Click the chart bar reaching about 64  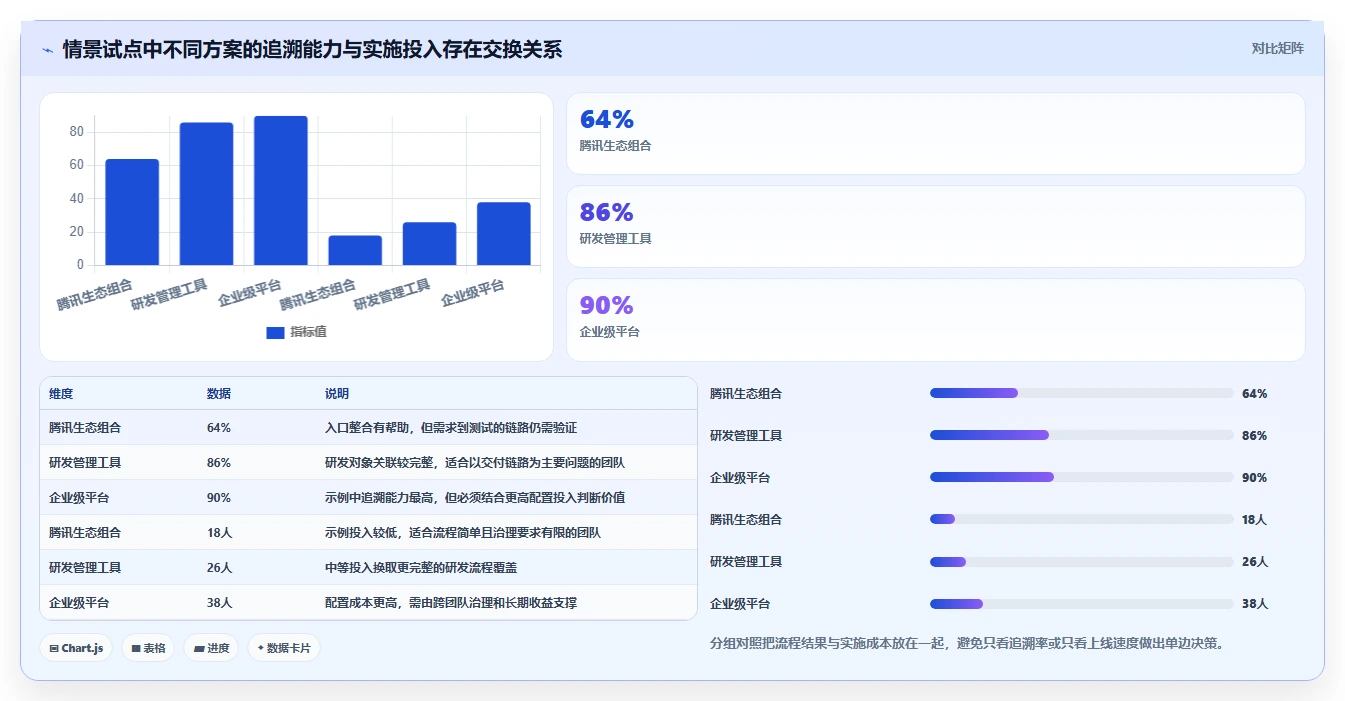(132, 212)
